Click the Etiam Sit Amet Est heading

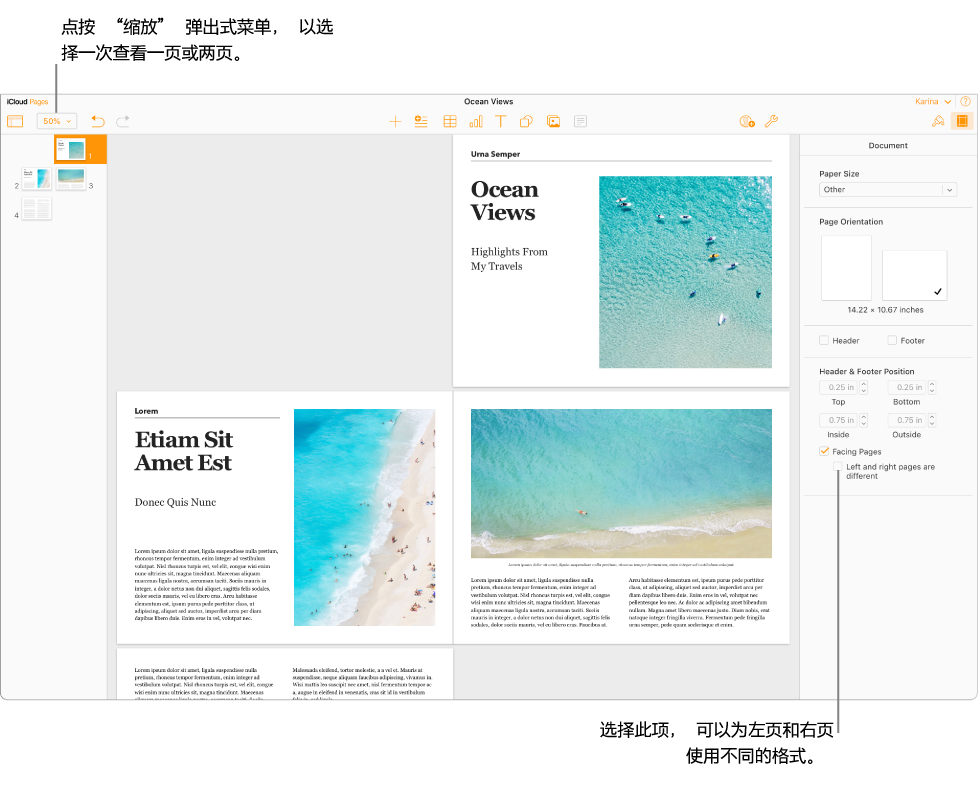[x=184, y=451]
